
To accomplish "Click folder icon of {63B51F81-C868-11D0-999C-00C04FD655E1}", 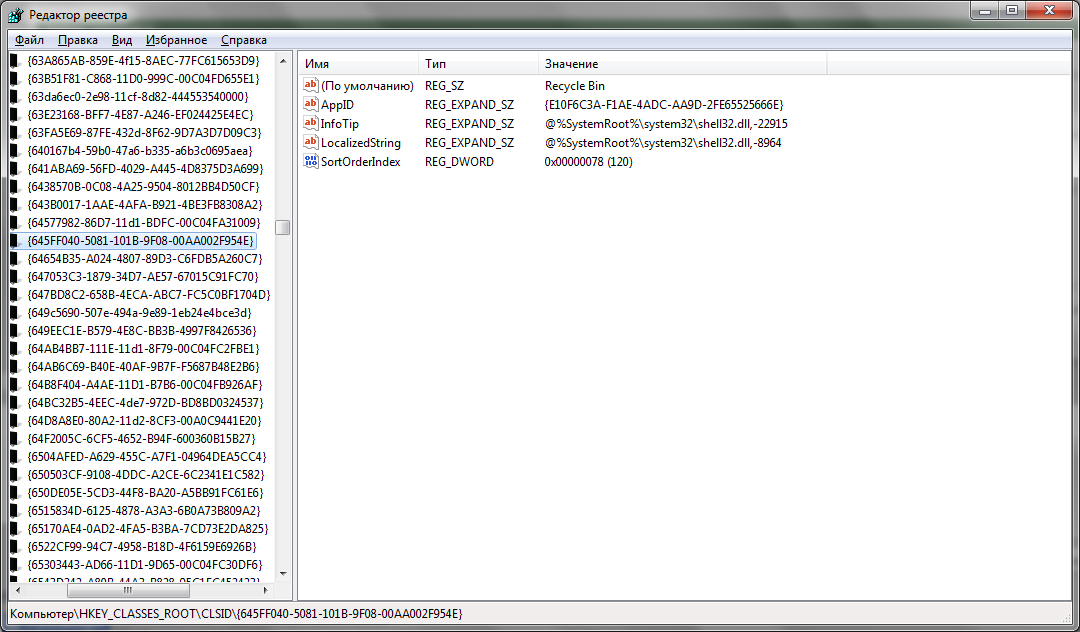I will [14, 78].
